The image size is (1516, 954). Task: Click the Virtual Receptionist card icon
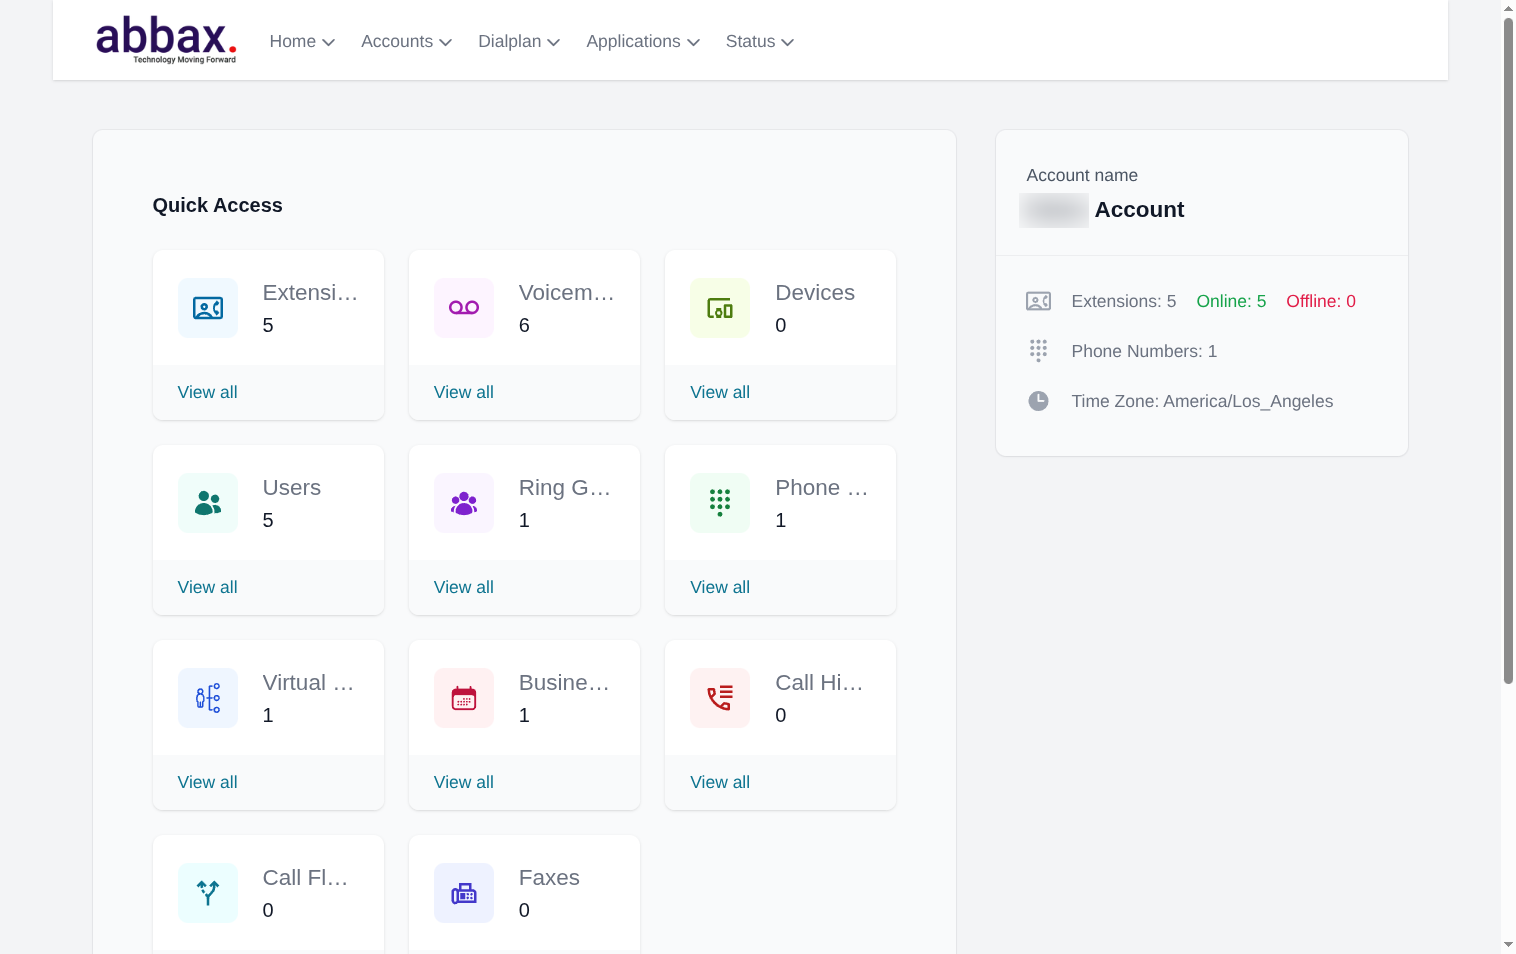(x=208, y=698)
